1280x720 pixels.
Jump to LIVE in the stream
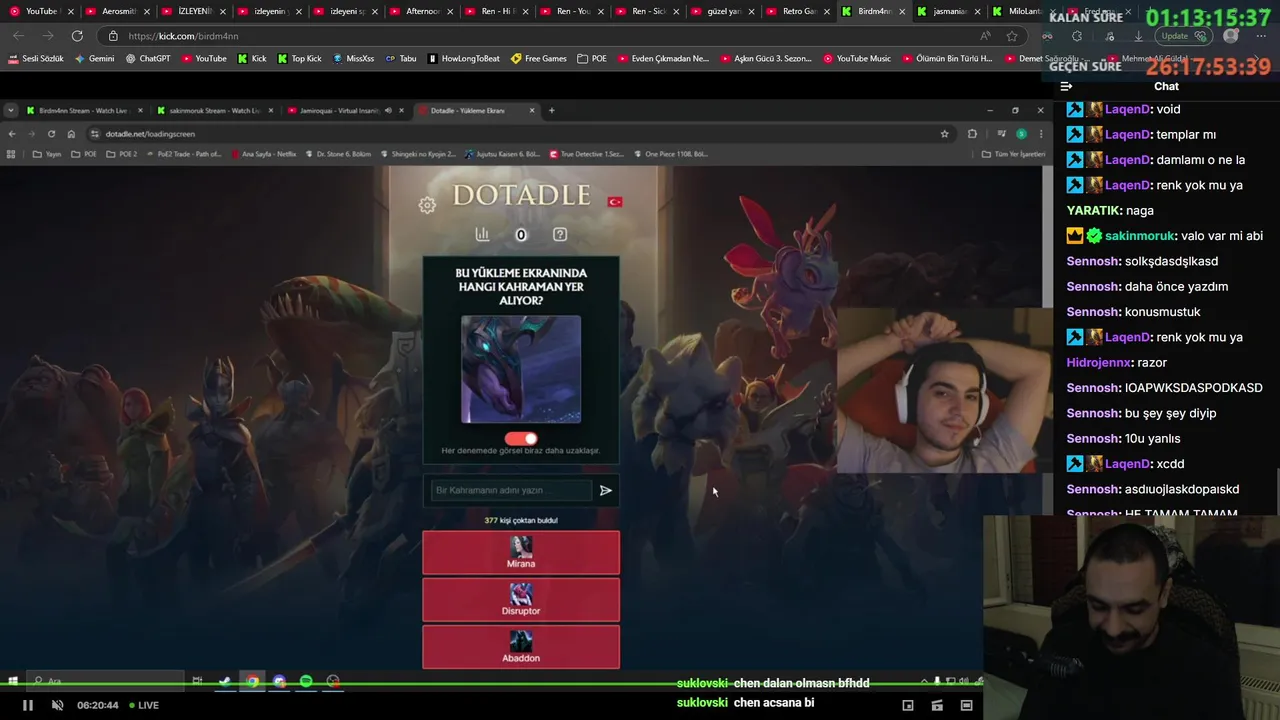coord(143,705)
